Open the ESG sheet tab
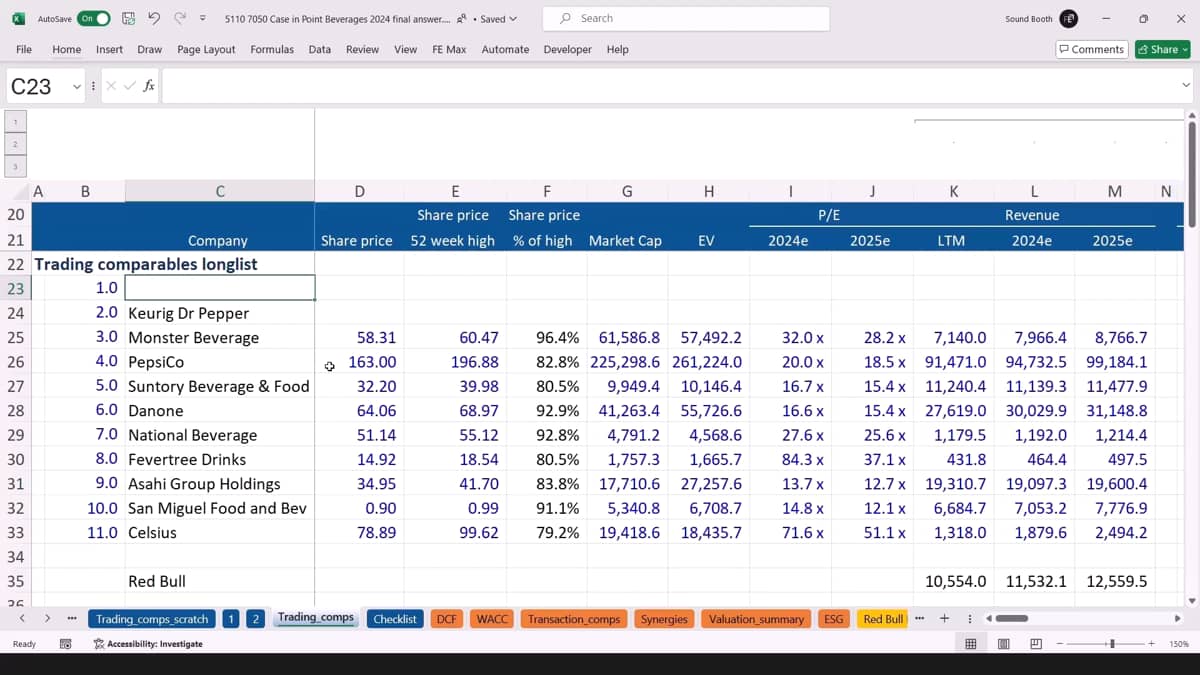This screenshot has width=1200, height=675. (834, 619)
